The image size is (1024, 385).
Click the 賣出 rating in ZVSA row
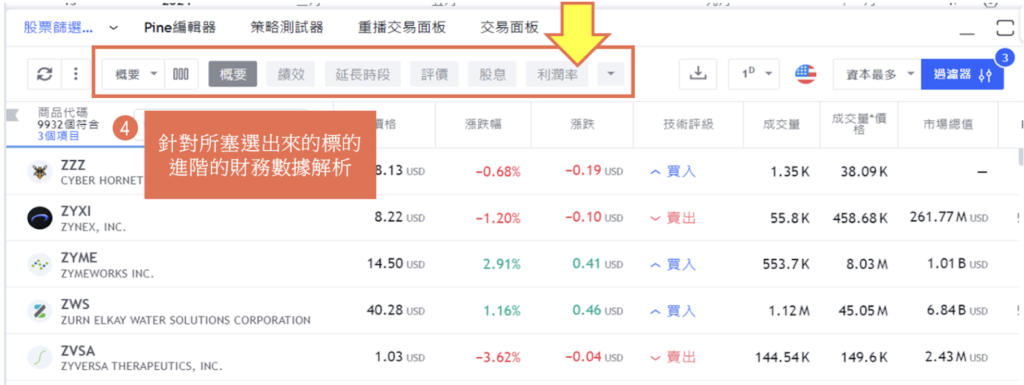(x=673, y=357)
